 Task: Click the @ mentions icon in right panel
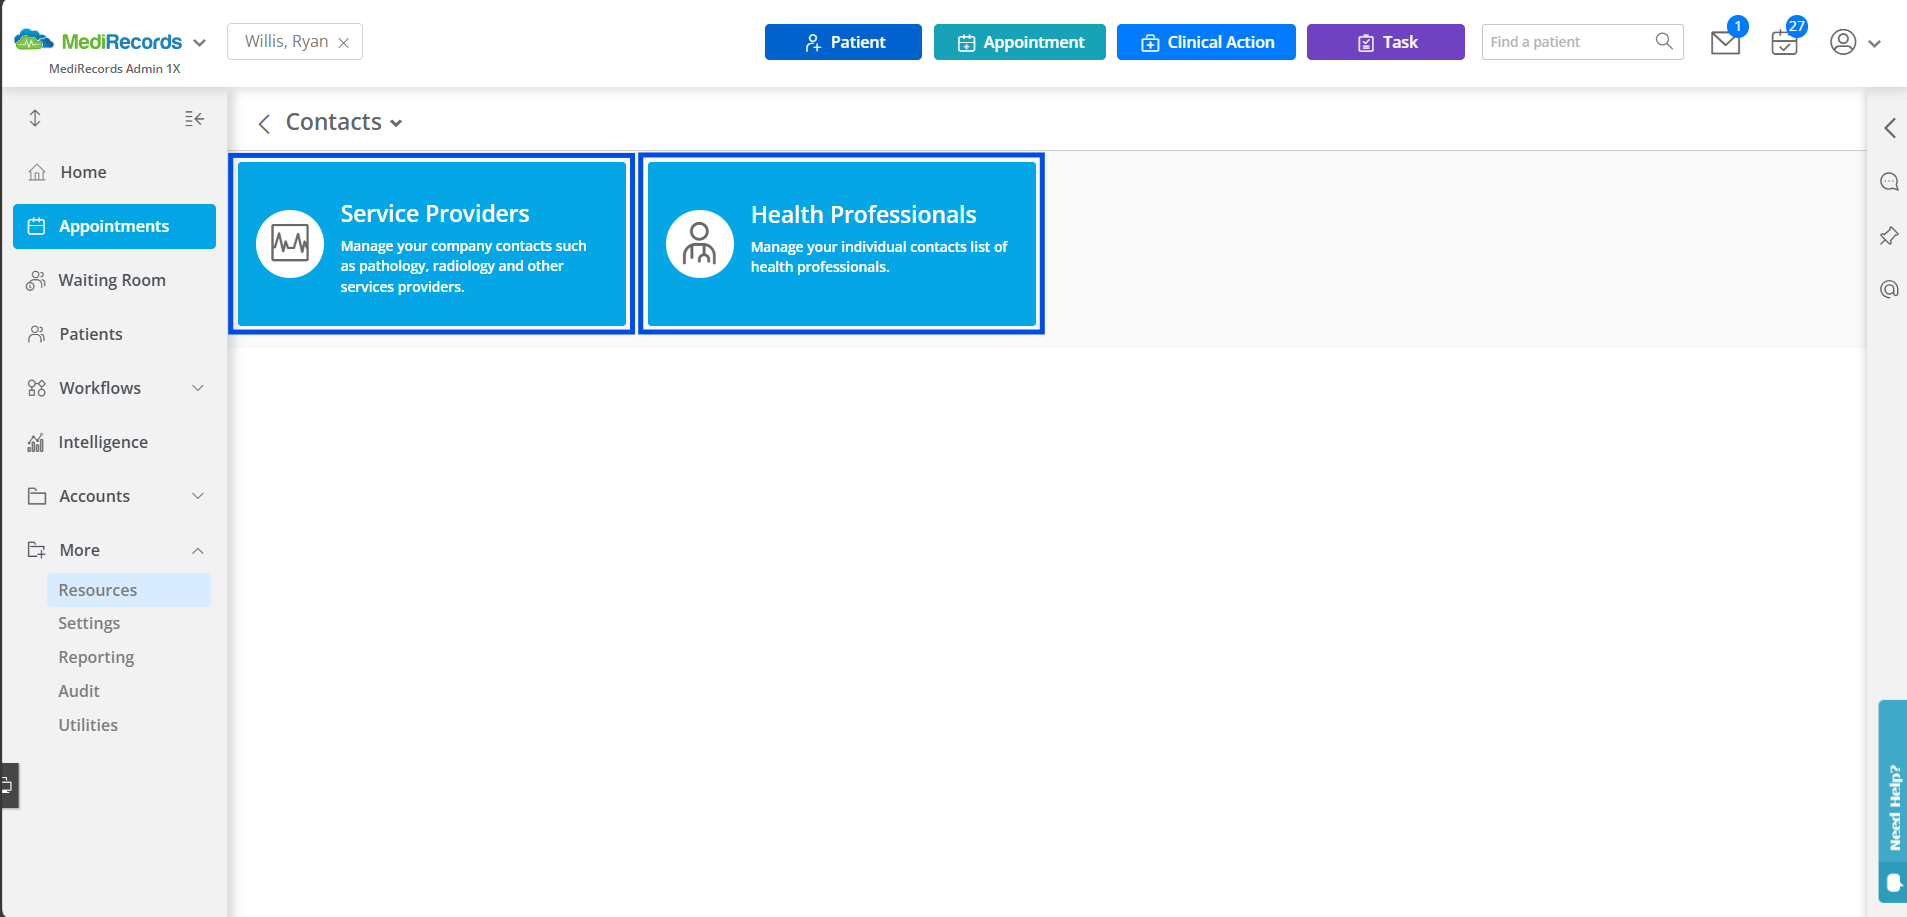[1889, 290]
